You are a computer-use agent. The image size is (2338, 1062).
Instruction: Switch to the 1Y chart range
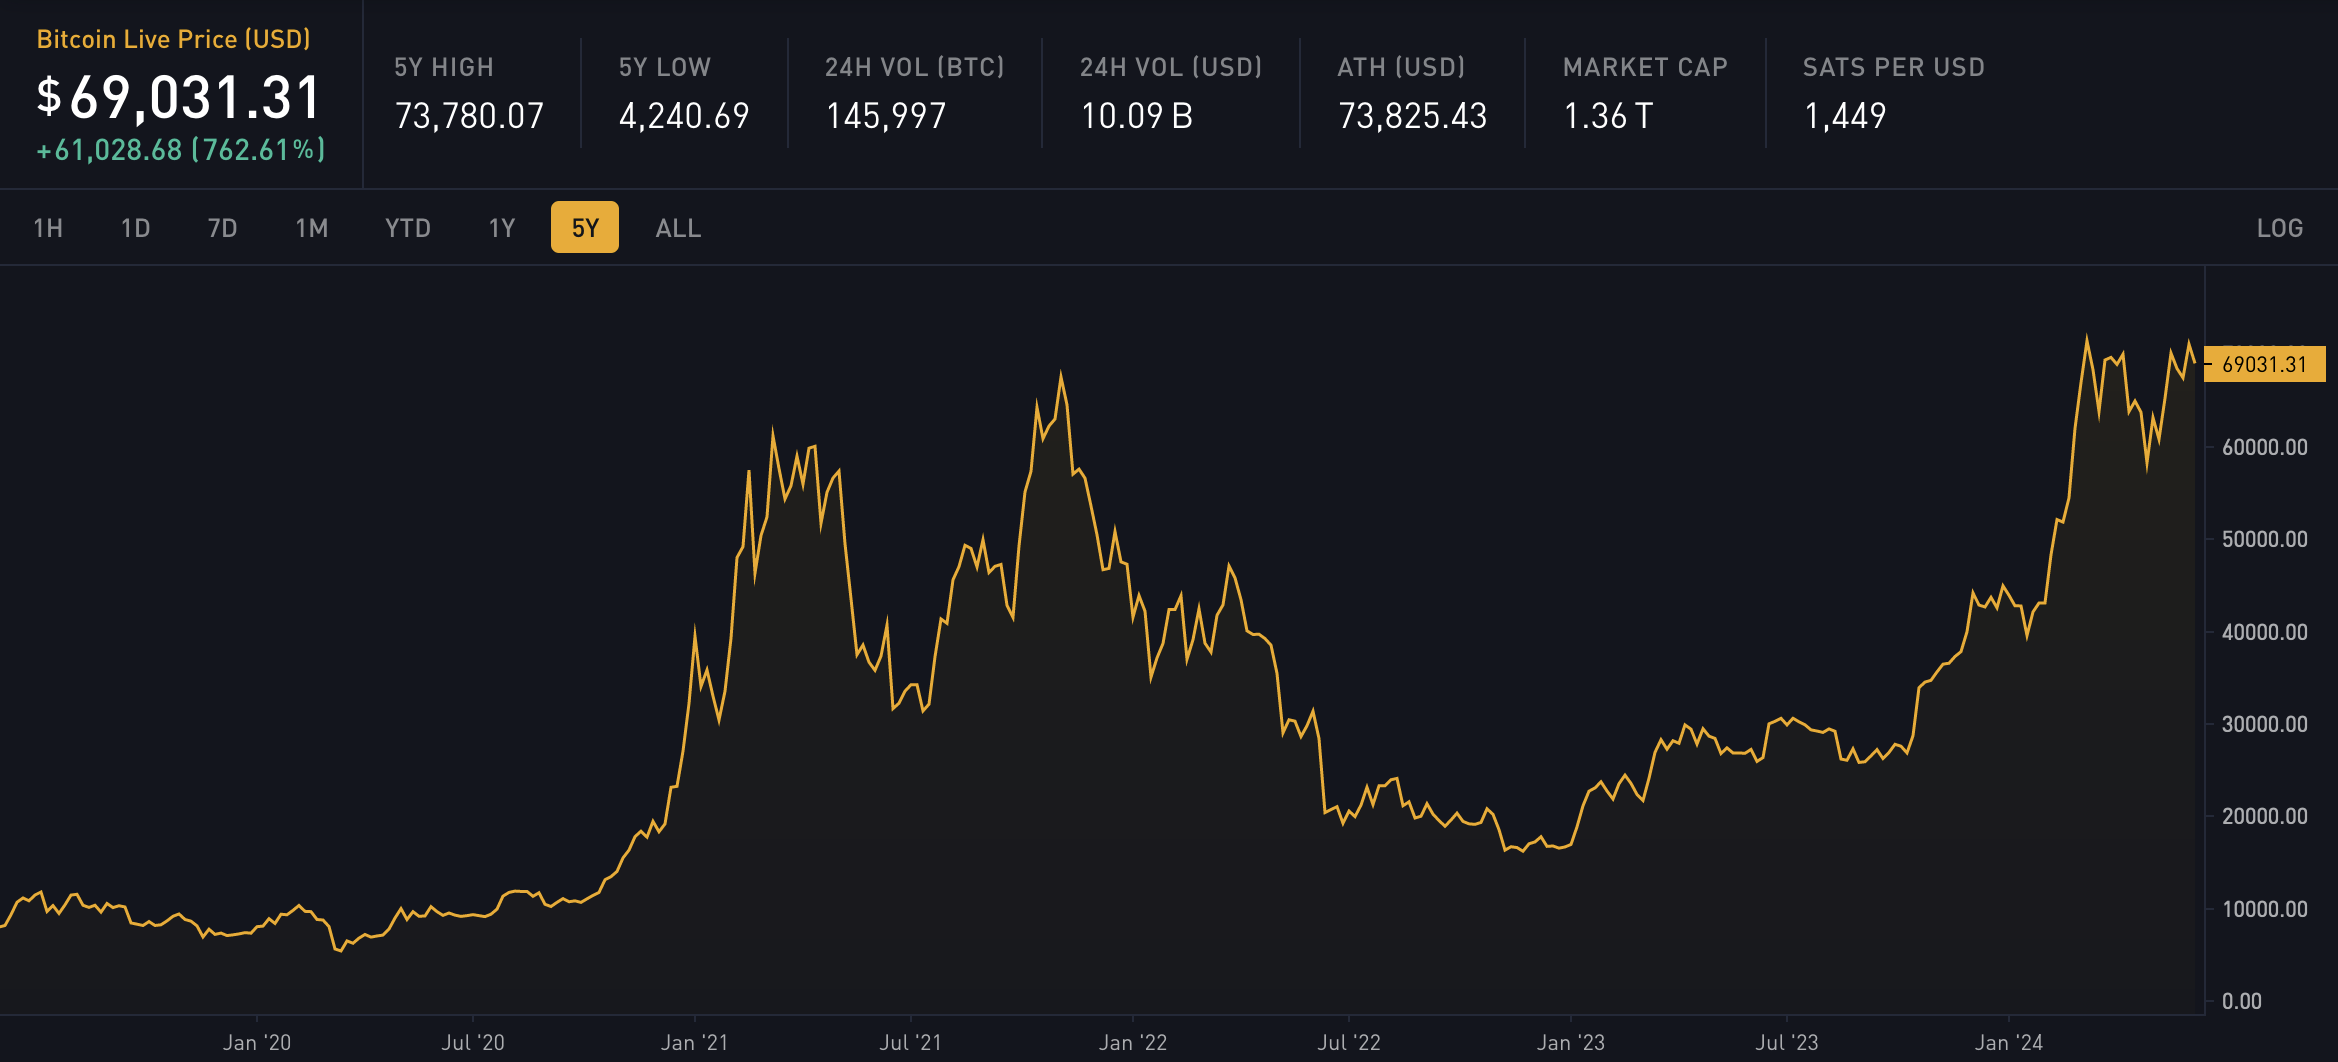click(x=502, y=228)
